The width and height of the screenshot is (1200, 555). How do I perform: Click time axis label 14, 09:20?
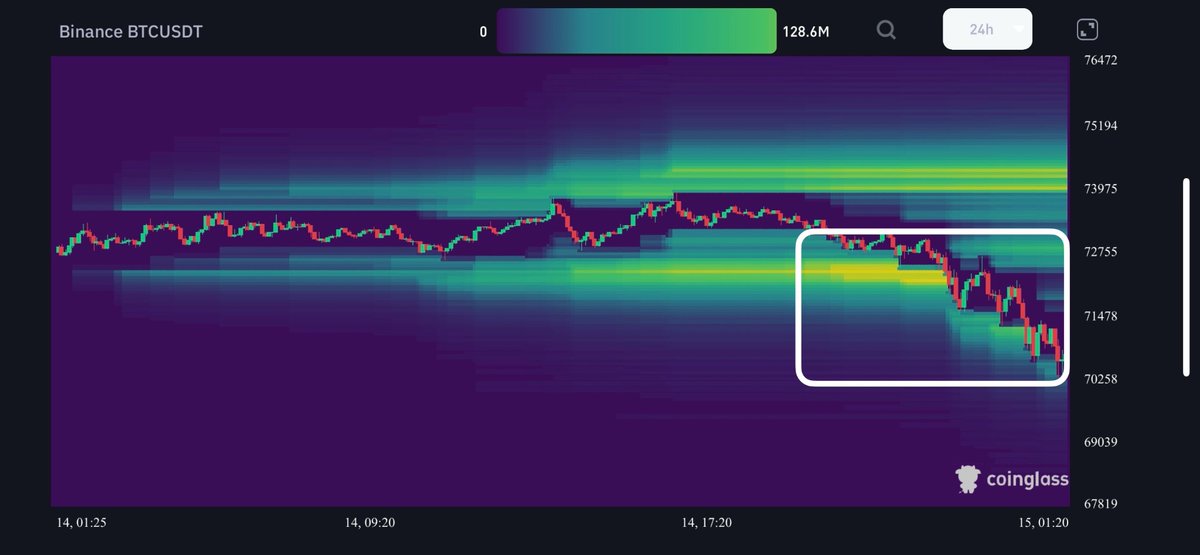click(371, 522)
